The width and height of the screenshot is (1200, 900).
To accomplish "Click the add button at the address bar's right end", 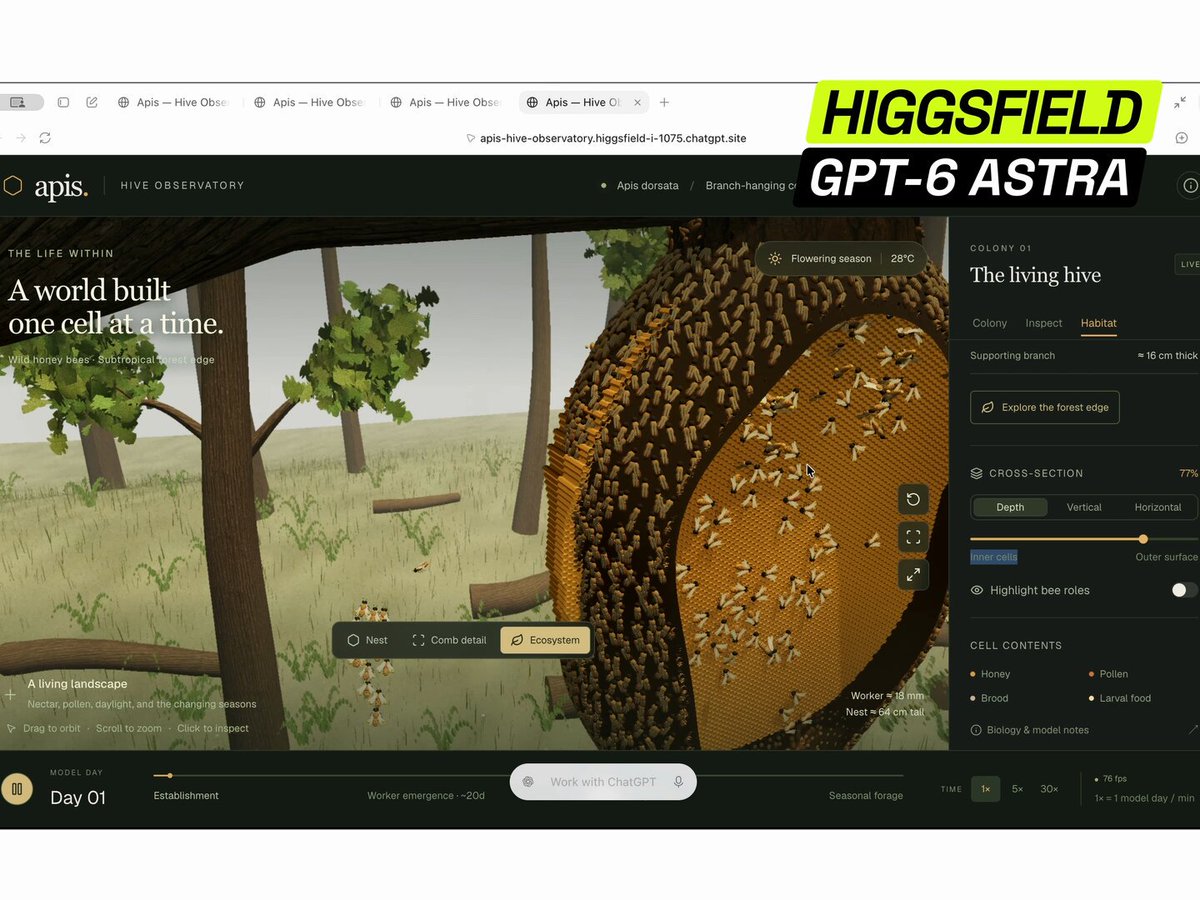I will [1183, 138].
